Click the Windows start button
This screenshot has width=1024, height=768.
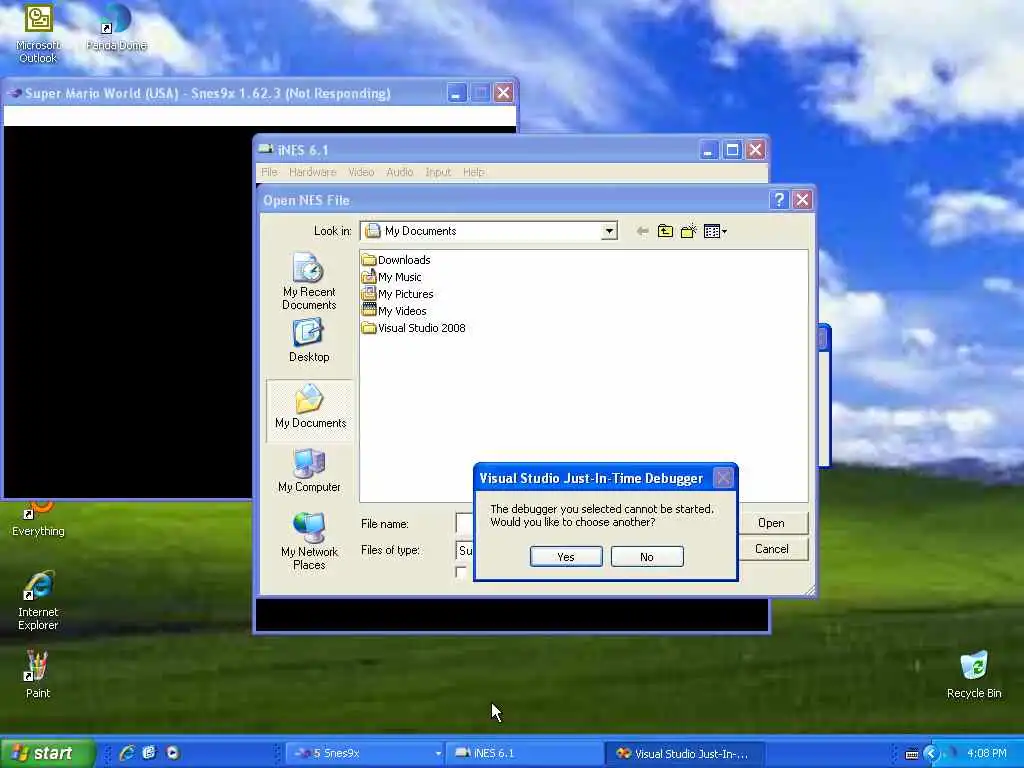click(x=47, y=753)
